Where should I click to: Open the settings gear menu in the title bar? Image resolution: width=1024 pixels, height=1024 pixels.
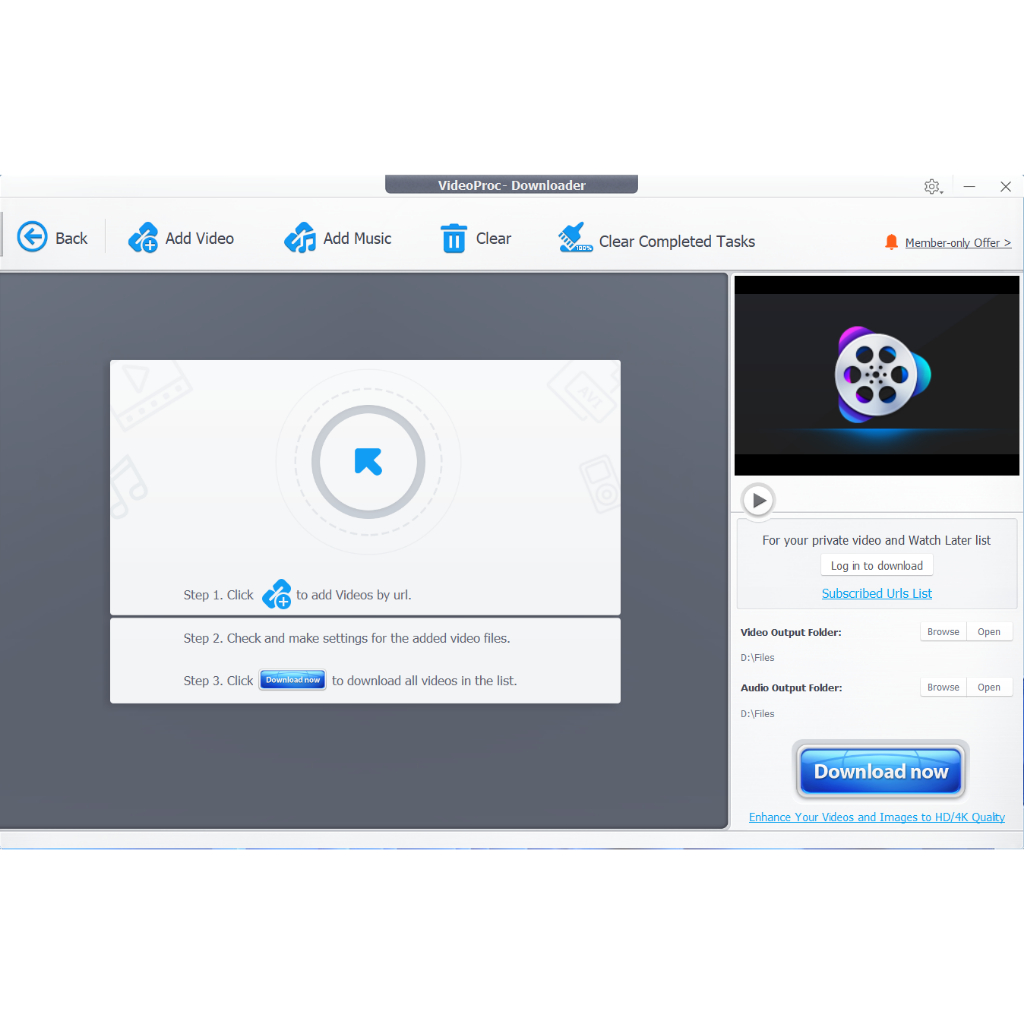tap(932, 187)
